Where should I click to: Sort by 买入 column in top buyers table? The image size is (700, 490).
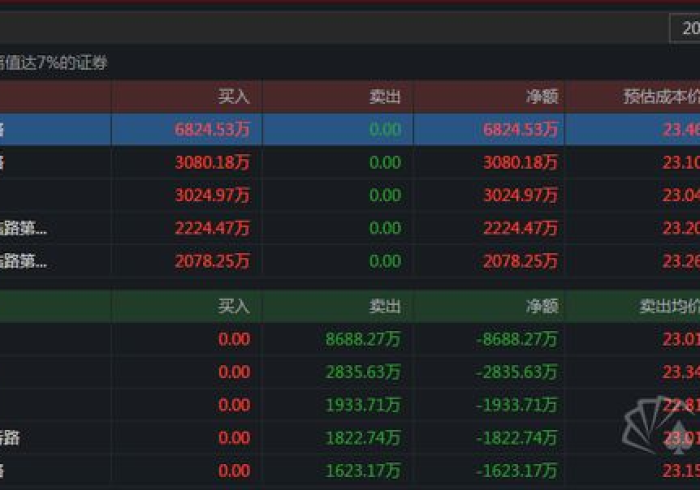[233, 97]
